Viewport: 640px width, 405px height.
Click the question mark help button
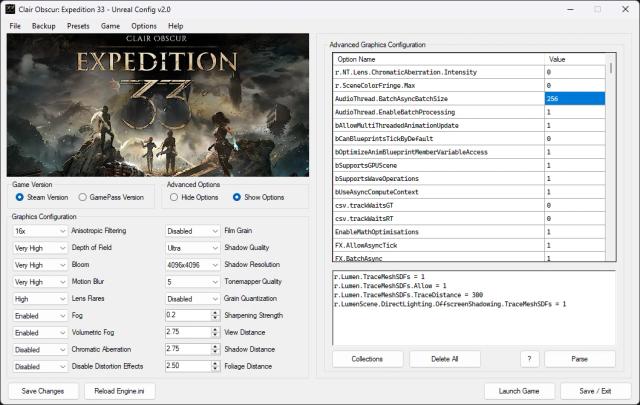pyautogui.click(x=529, y=359)
